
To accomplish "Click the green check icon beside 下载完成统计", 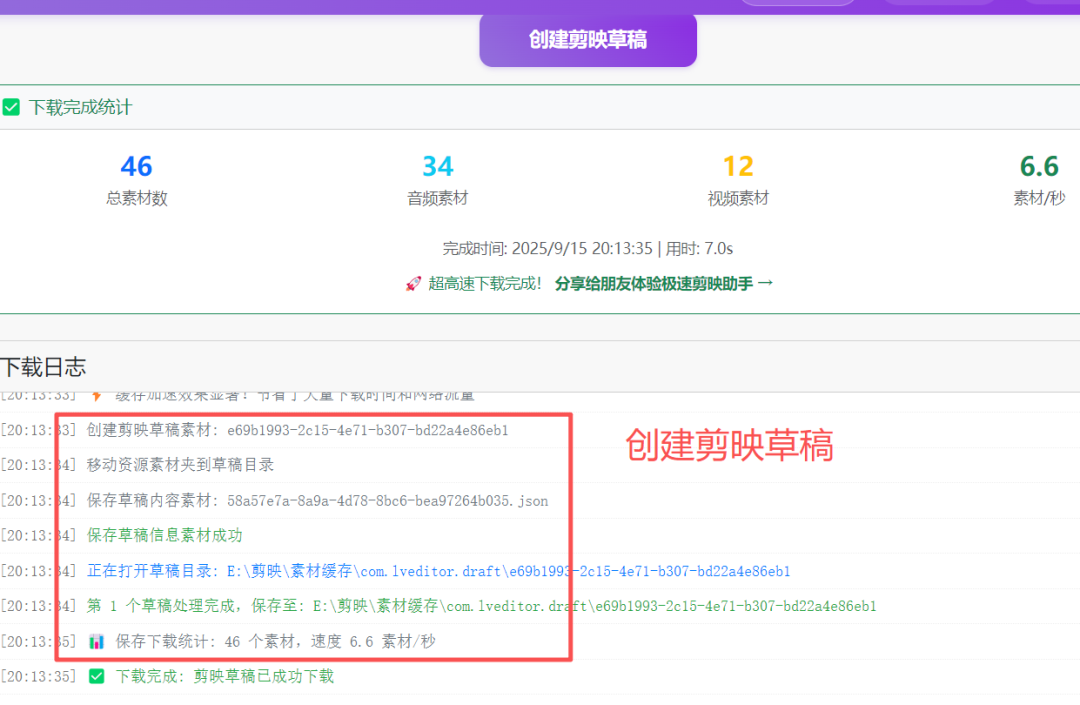I will pos(11,107).
